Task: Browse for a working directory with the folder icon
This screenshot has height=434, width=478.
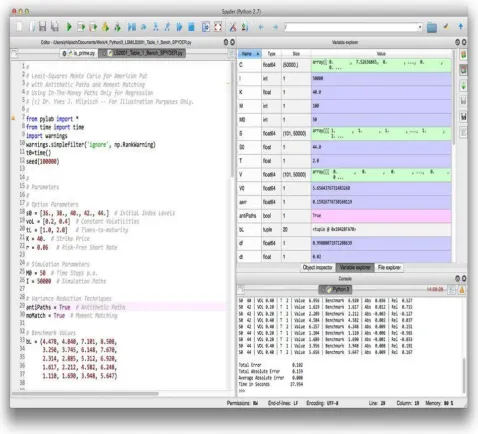Action: point(432,27)
